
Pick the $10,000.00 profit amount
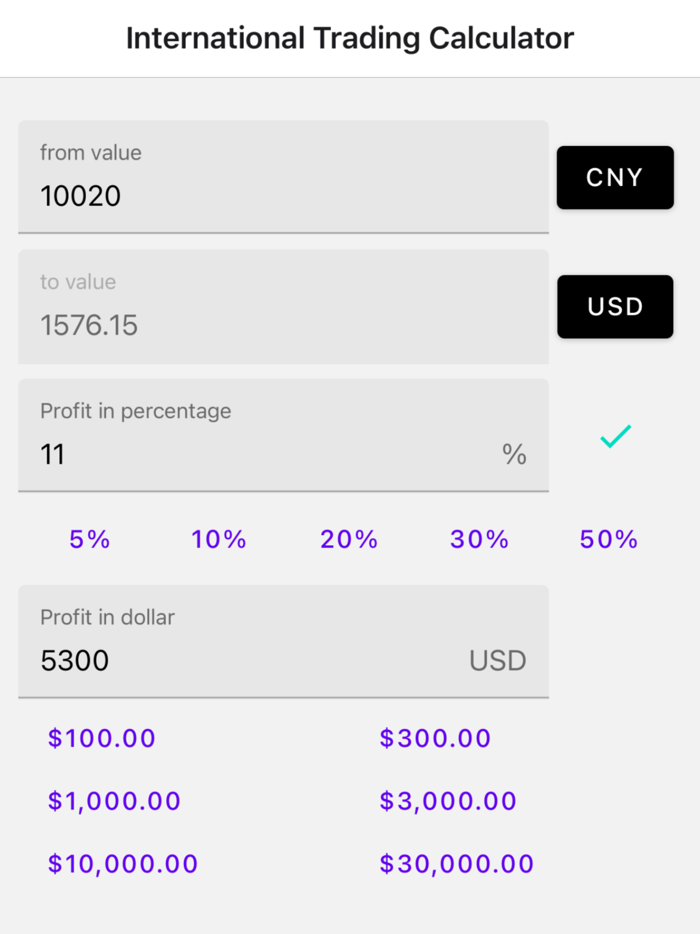click(x=123, y=863)
